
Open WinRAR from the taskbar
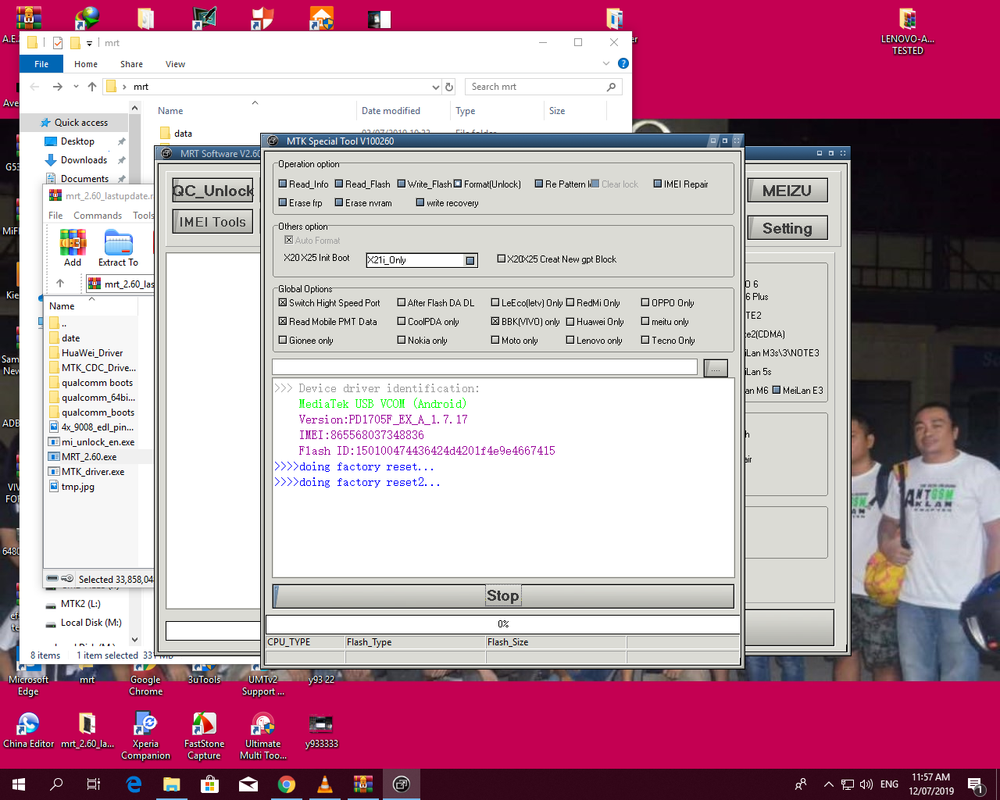(363, 784)
